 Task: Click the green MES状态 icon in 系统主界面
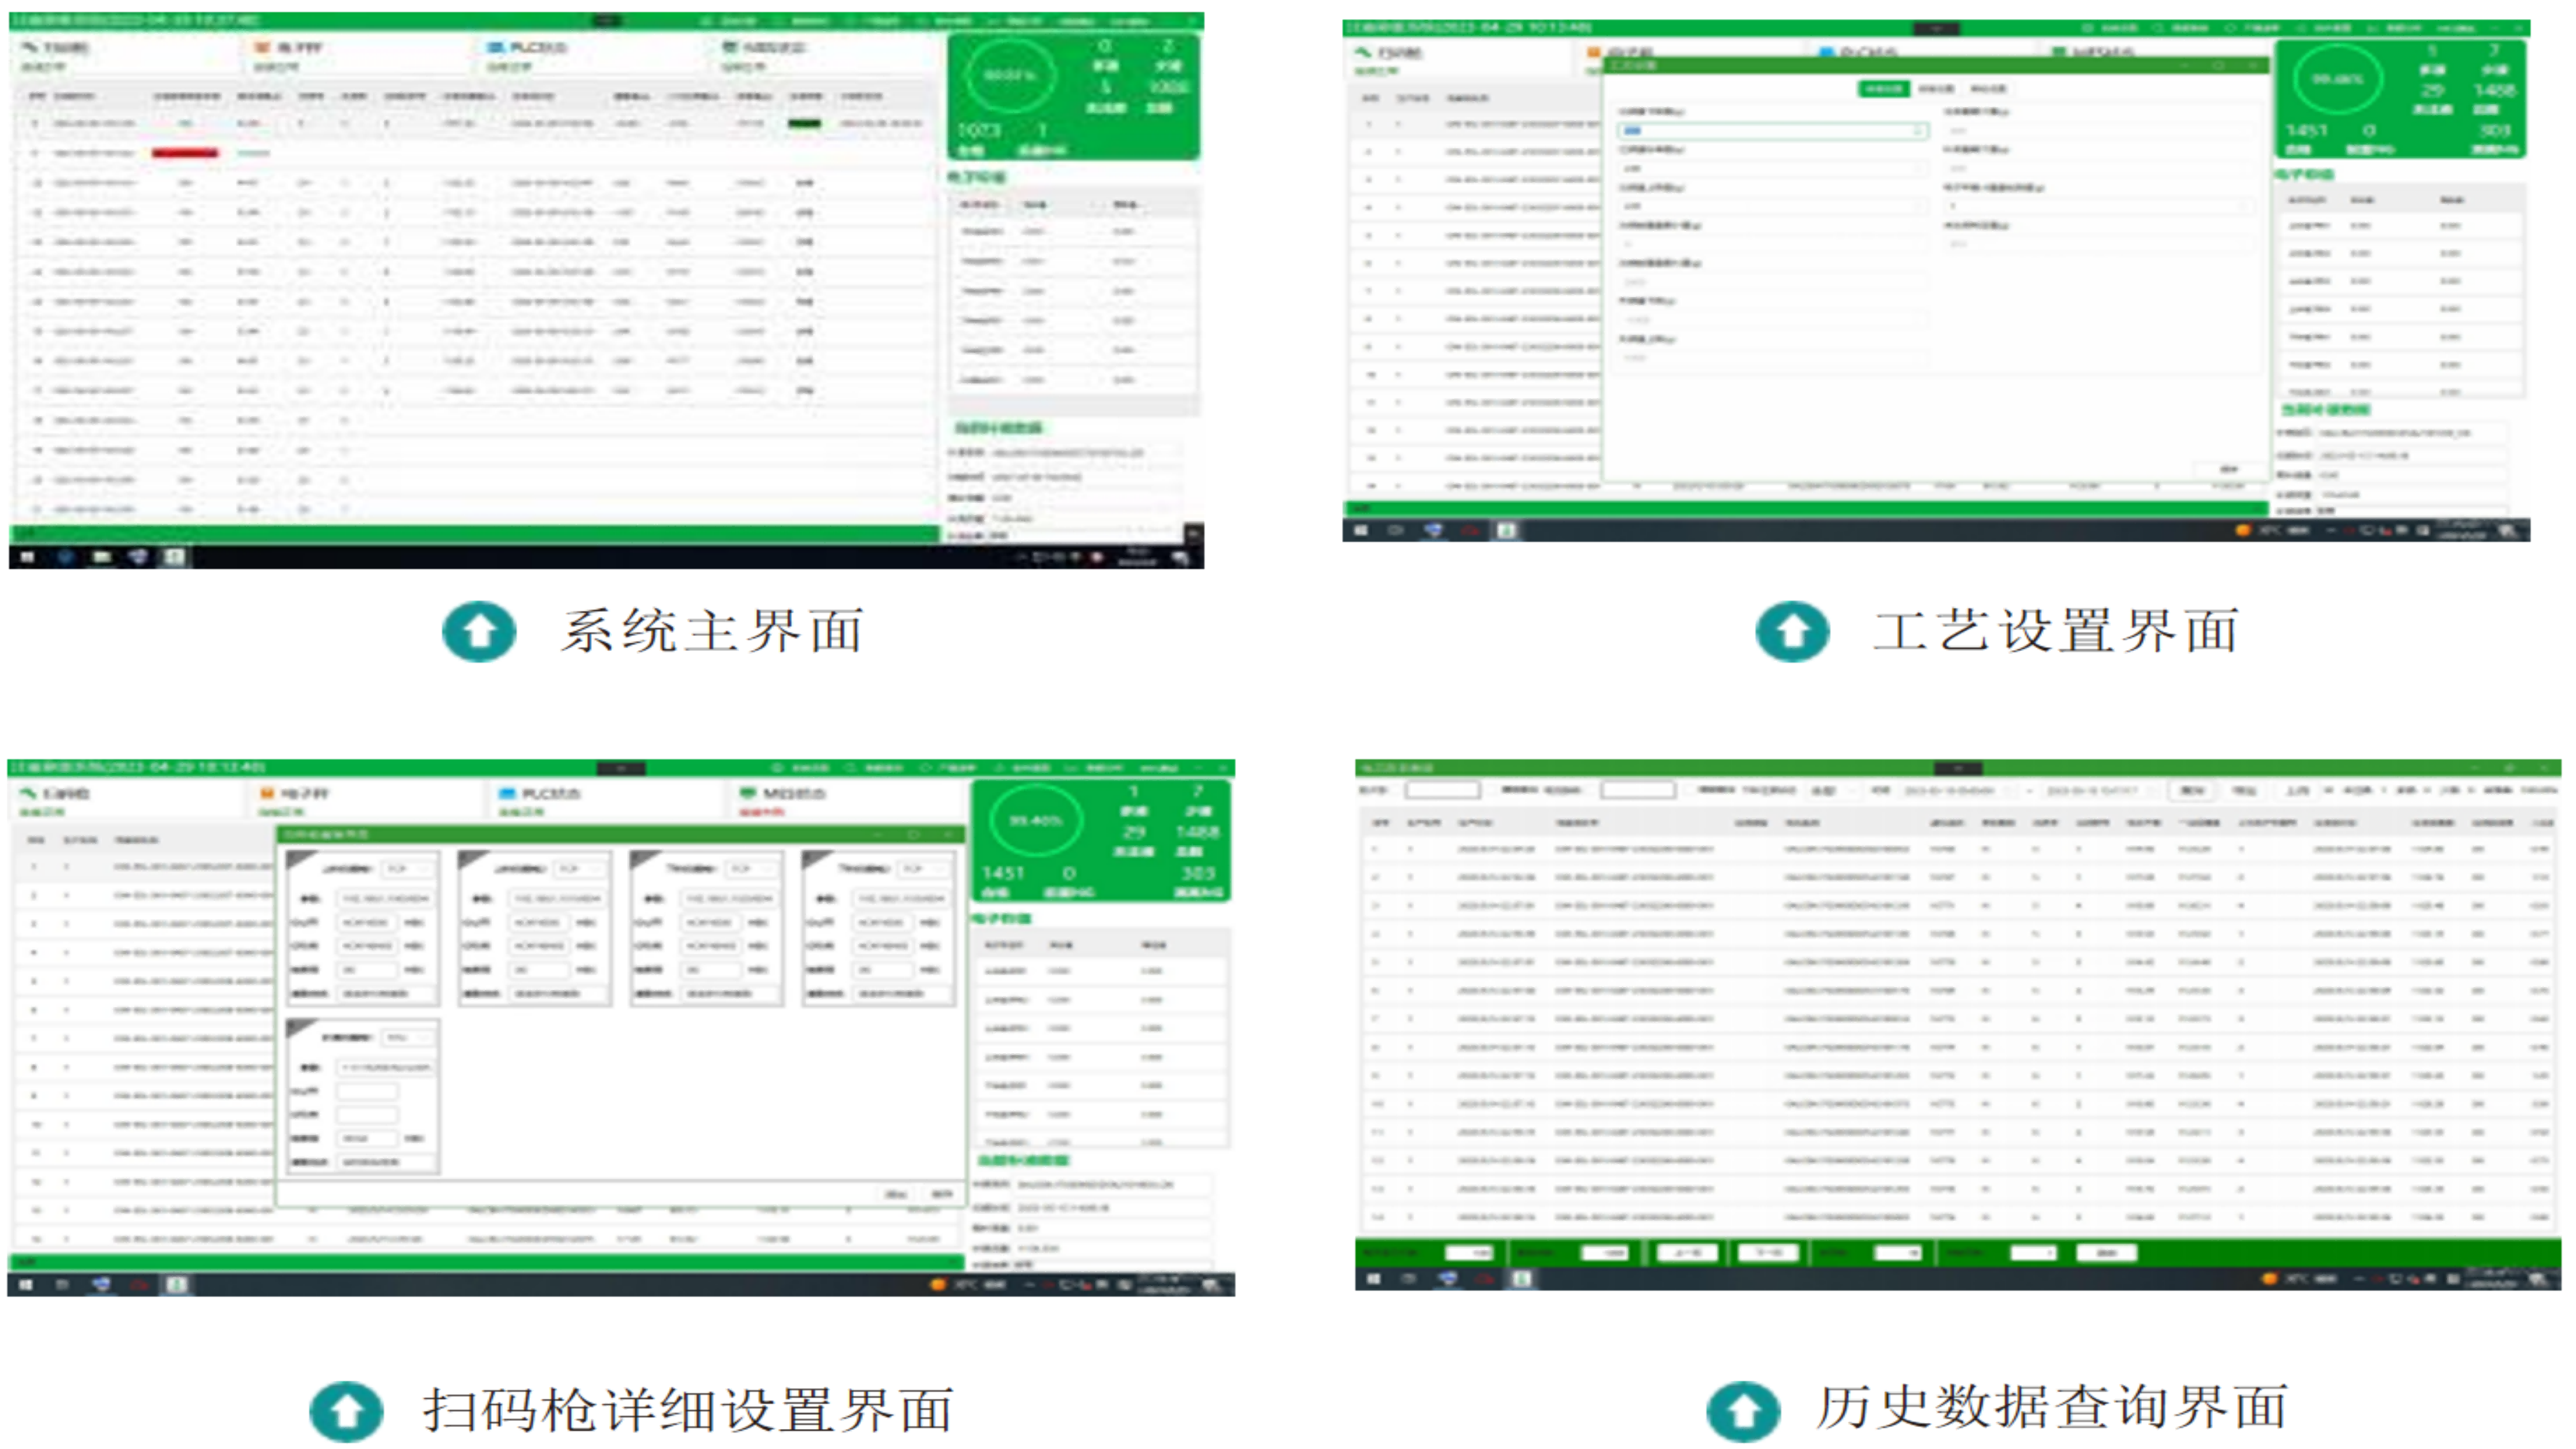pyautogui.click(x=731, y=46)
